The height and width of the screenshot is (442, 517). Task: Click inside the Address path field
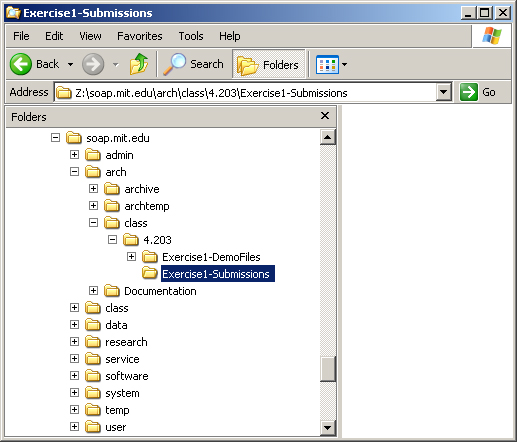pyautogui.click(x=245, y=92)
